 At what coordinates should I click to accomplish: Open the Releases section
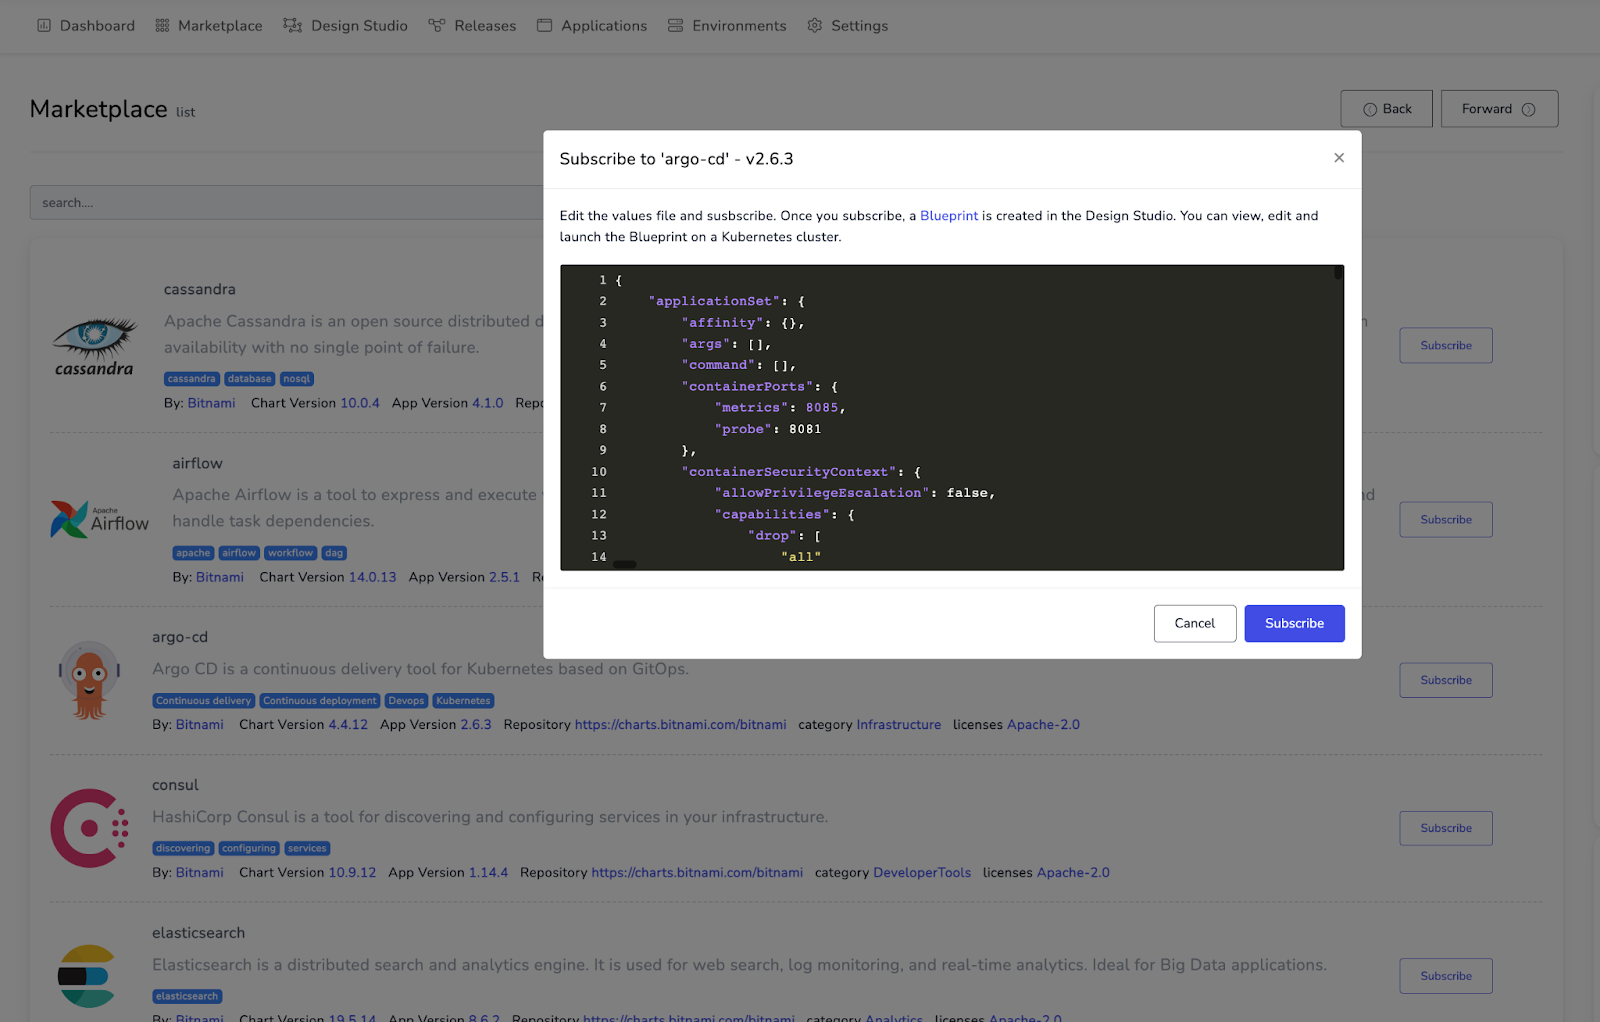[x=472, y=25]
